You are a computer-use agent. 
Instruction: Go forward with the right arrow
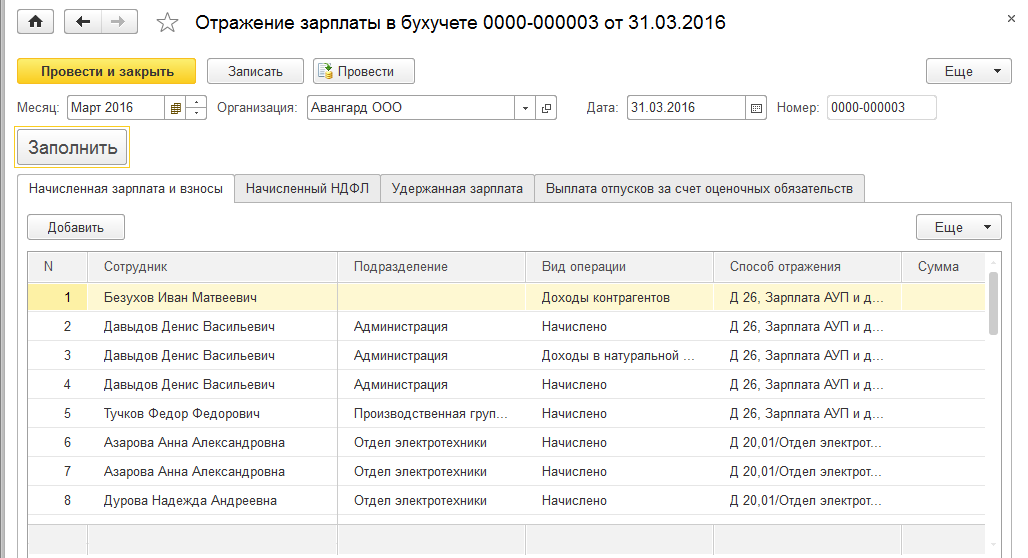coord(118,22)
